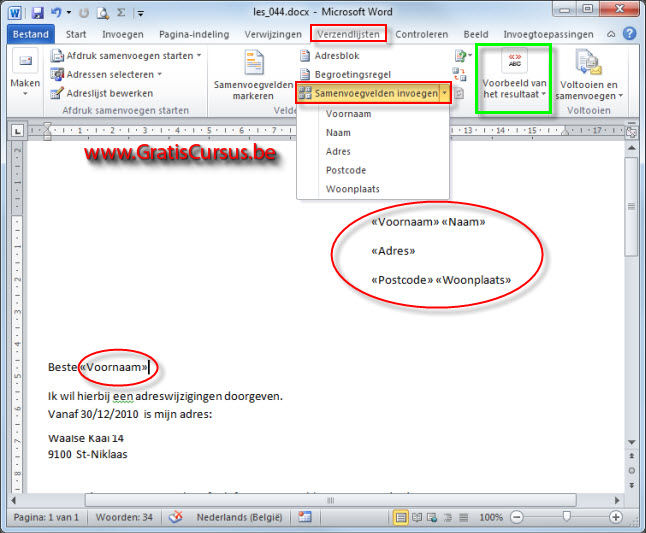
Task: Click the horizontal scrollbar right arrow
Action: point(616,500)
